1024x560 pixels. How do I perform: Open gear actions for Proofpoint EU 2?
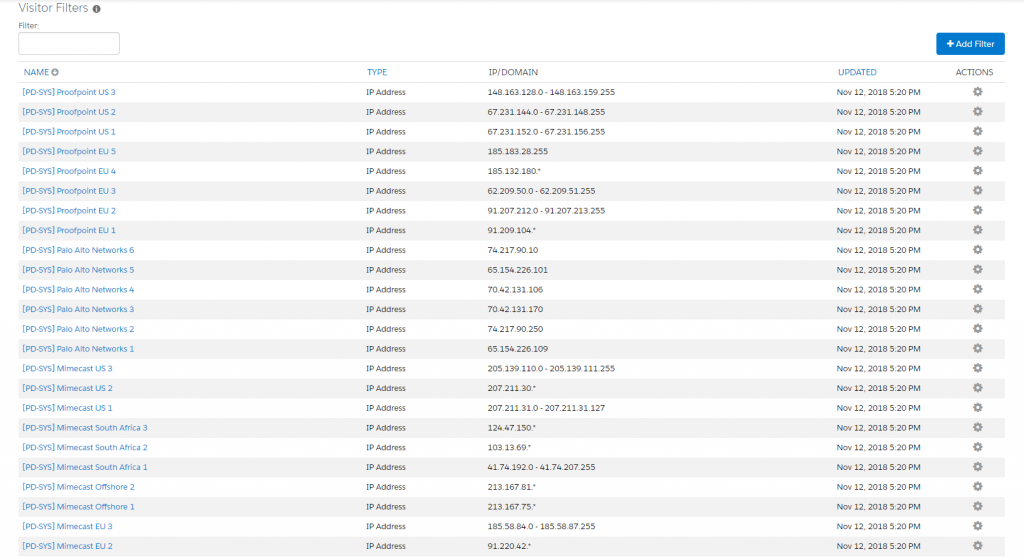point(977,210)
